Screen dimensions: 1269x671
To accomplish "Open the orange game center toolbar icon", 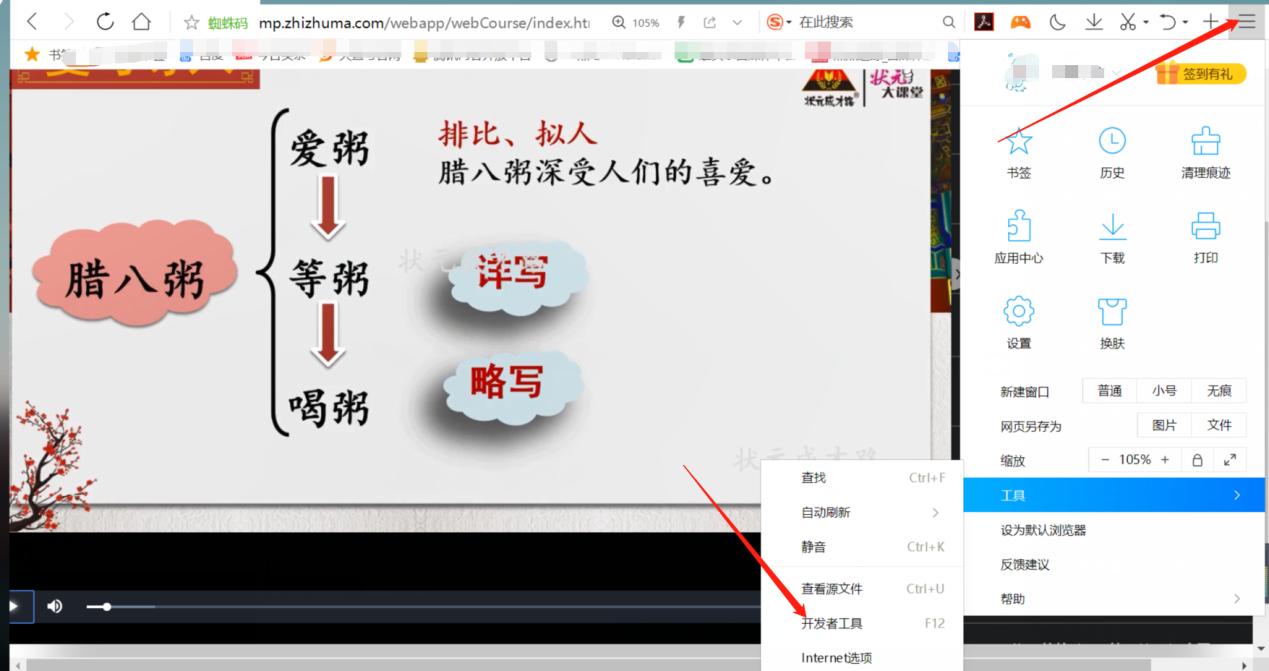I will click(x=1019, y=20).
